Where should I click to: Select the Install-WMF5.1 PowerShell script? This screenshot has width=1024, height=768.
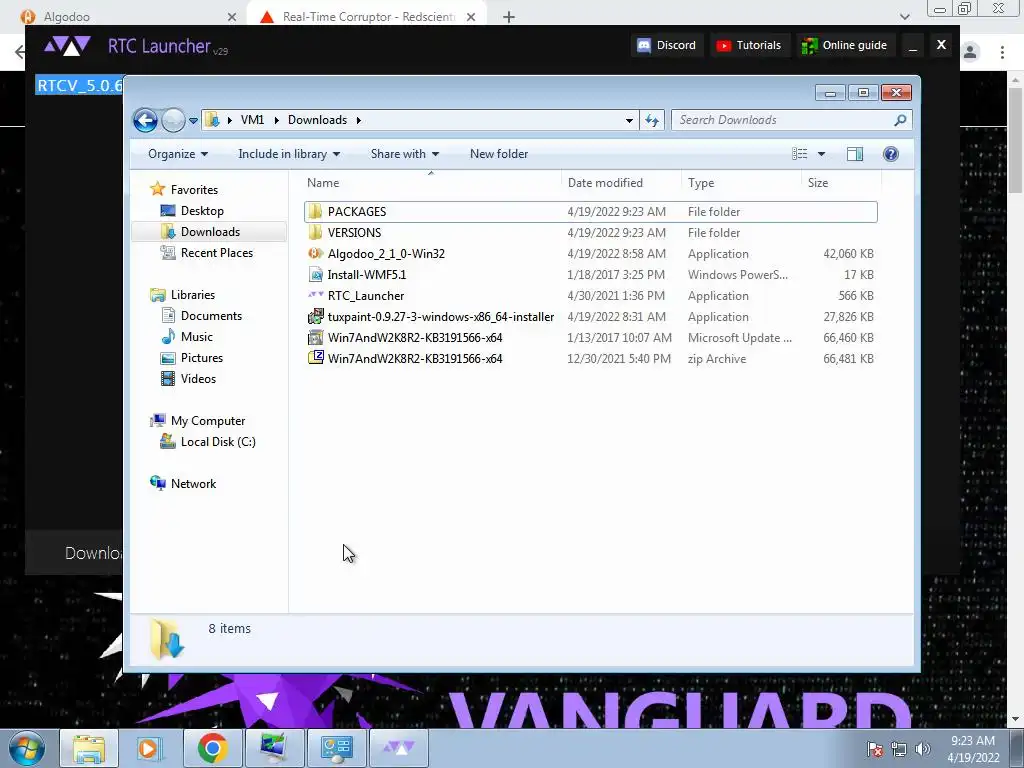[x=590, y=274]
